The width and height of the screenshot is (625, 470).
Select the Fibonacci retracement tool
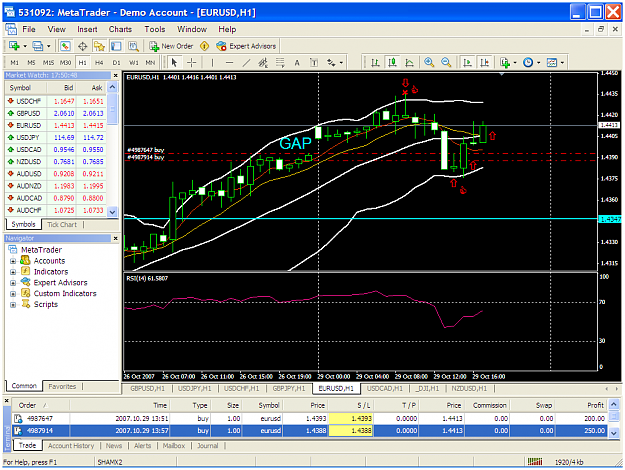[x=280, y=63]
